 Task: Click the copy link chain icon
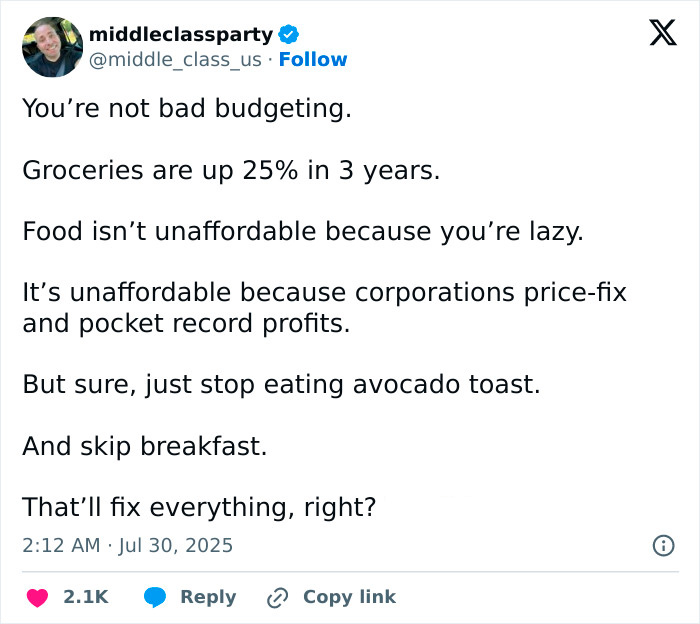point(277,597)
